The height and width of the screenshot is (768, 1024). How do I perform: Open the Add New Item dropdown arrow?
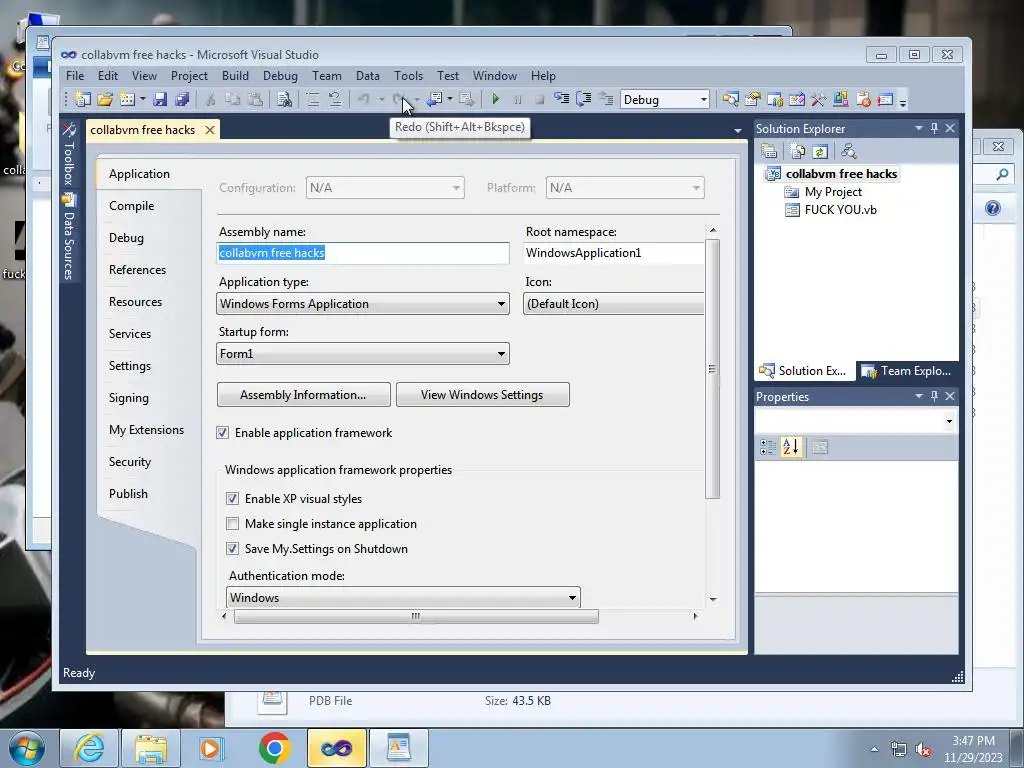click(x=142, y=99)
